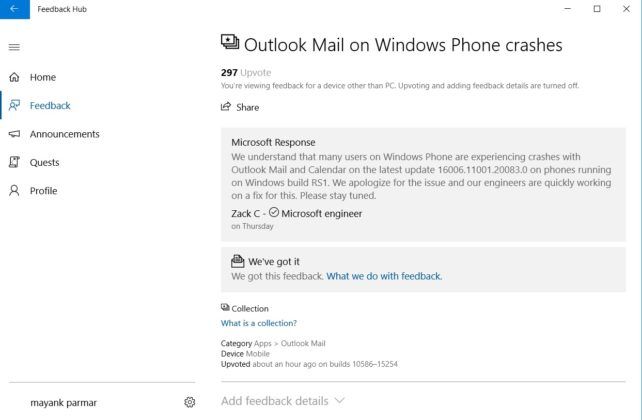
Task: Open 'What we do with feedback' link
Action: (x=384, y=276)
